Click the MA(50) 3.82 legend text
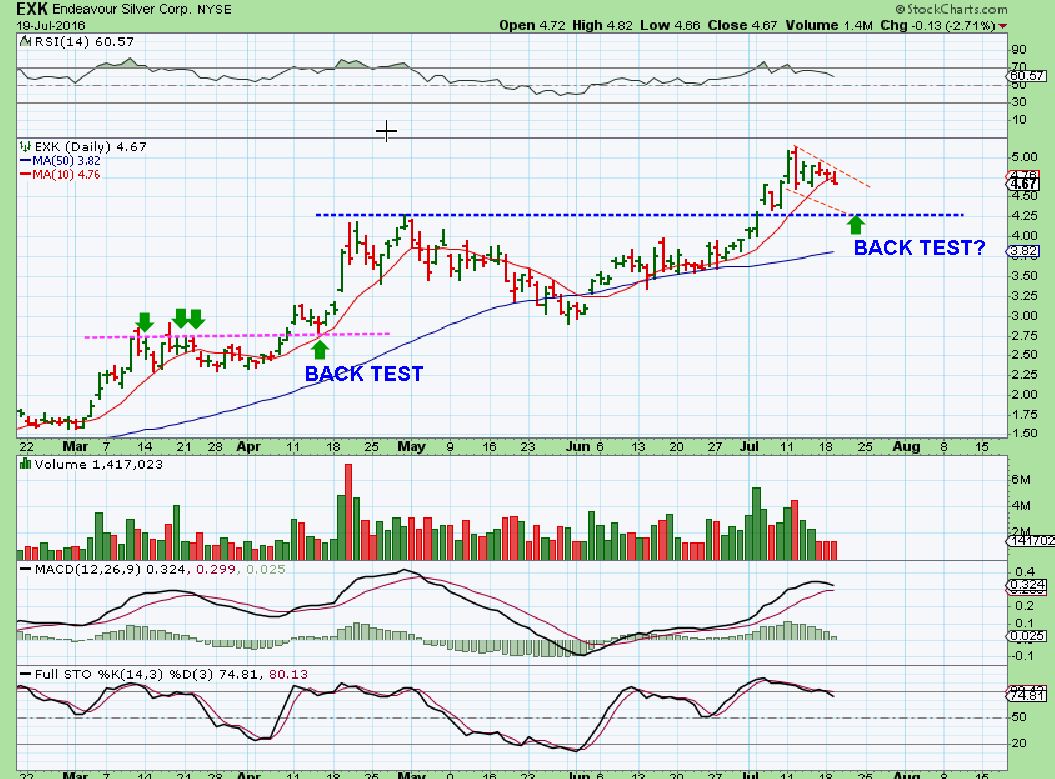The height and width of the screenshot is (779, 1055). (x=67, y=161)
